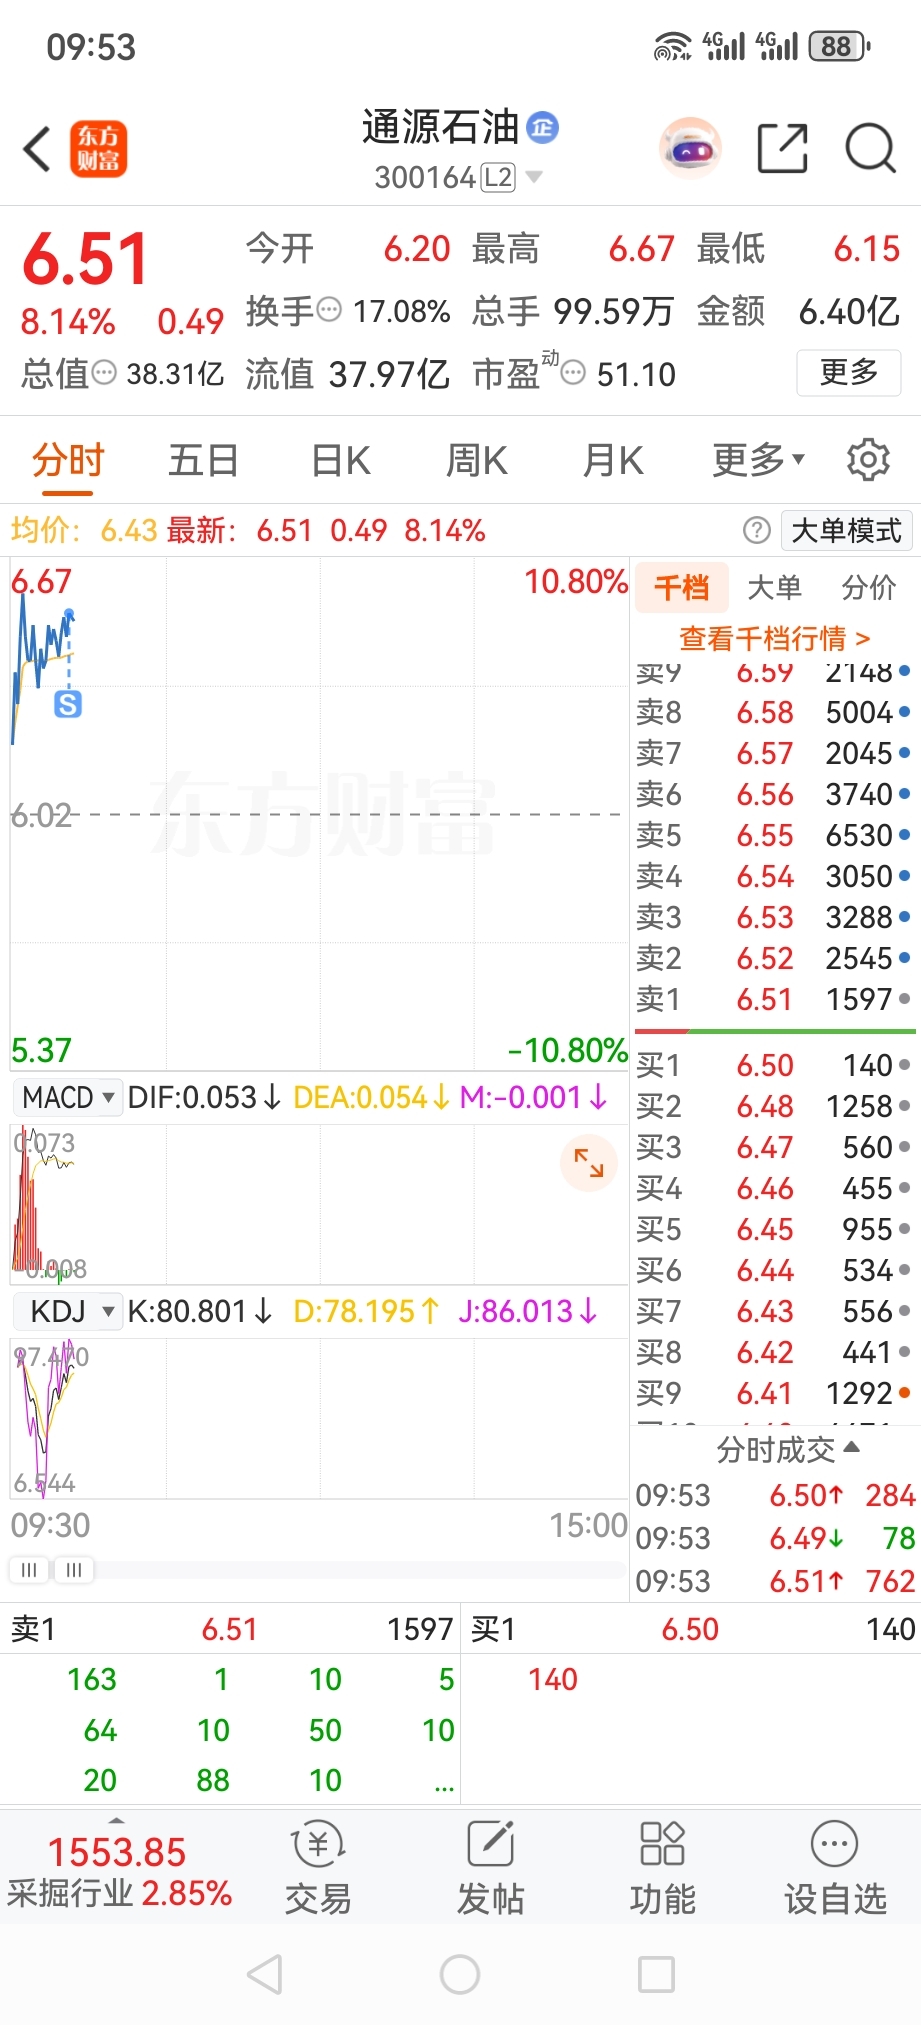Open chart settings gear icon

(x=868, y=460)
